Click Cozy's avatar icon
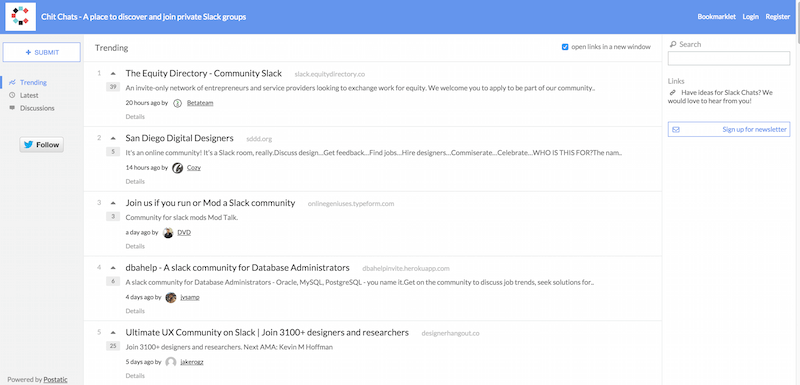 [x=178, y=168]
